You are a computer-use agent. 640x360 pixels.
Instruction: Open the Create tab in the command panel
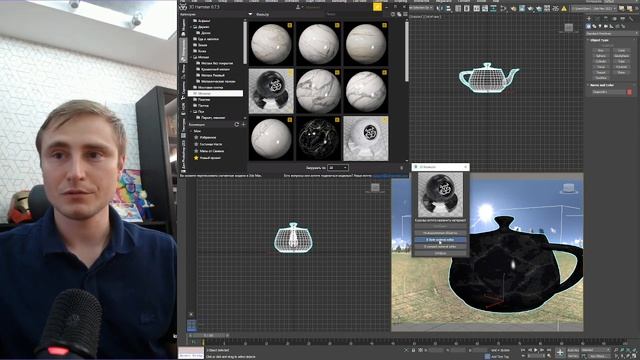click(589, 19)
